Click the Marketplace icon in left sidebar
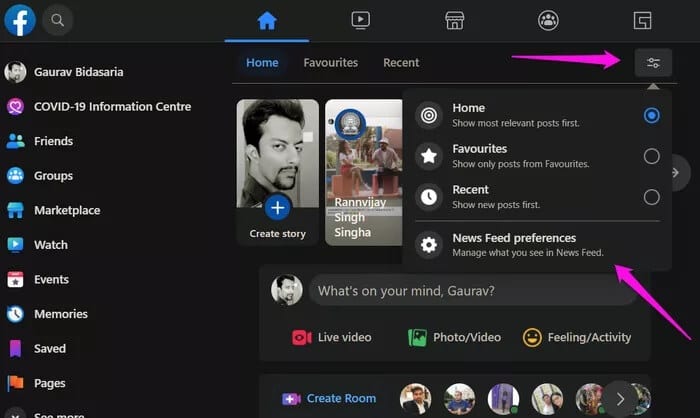 click(15, 210)
